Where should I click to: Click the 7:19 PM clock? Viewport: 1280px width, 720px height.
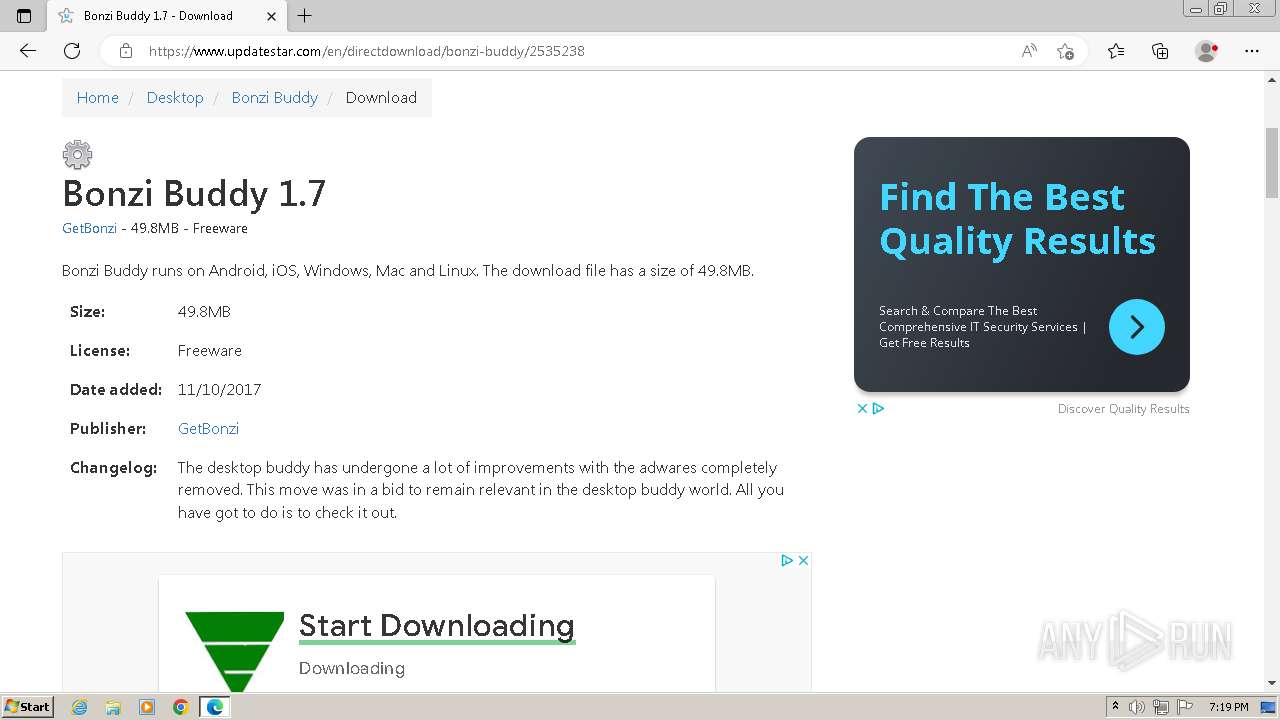point(1228,707)
